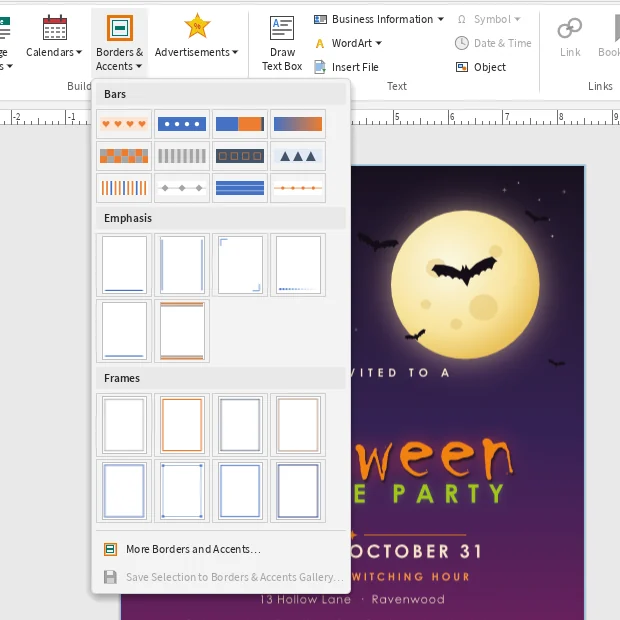Screen dimensions: 620x620
Task: Open More Borders and Accents
Action: pyautogui.click(x=221, y=549)
